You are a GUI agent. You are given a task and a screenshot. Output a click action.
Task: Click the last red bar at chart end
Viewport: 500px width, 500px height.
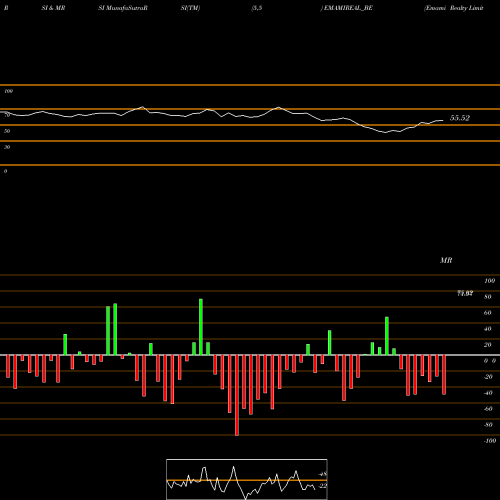click(x=444, y=375)
